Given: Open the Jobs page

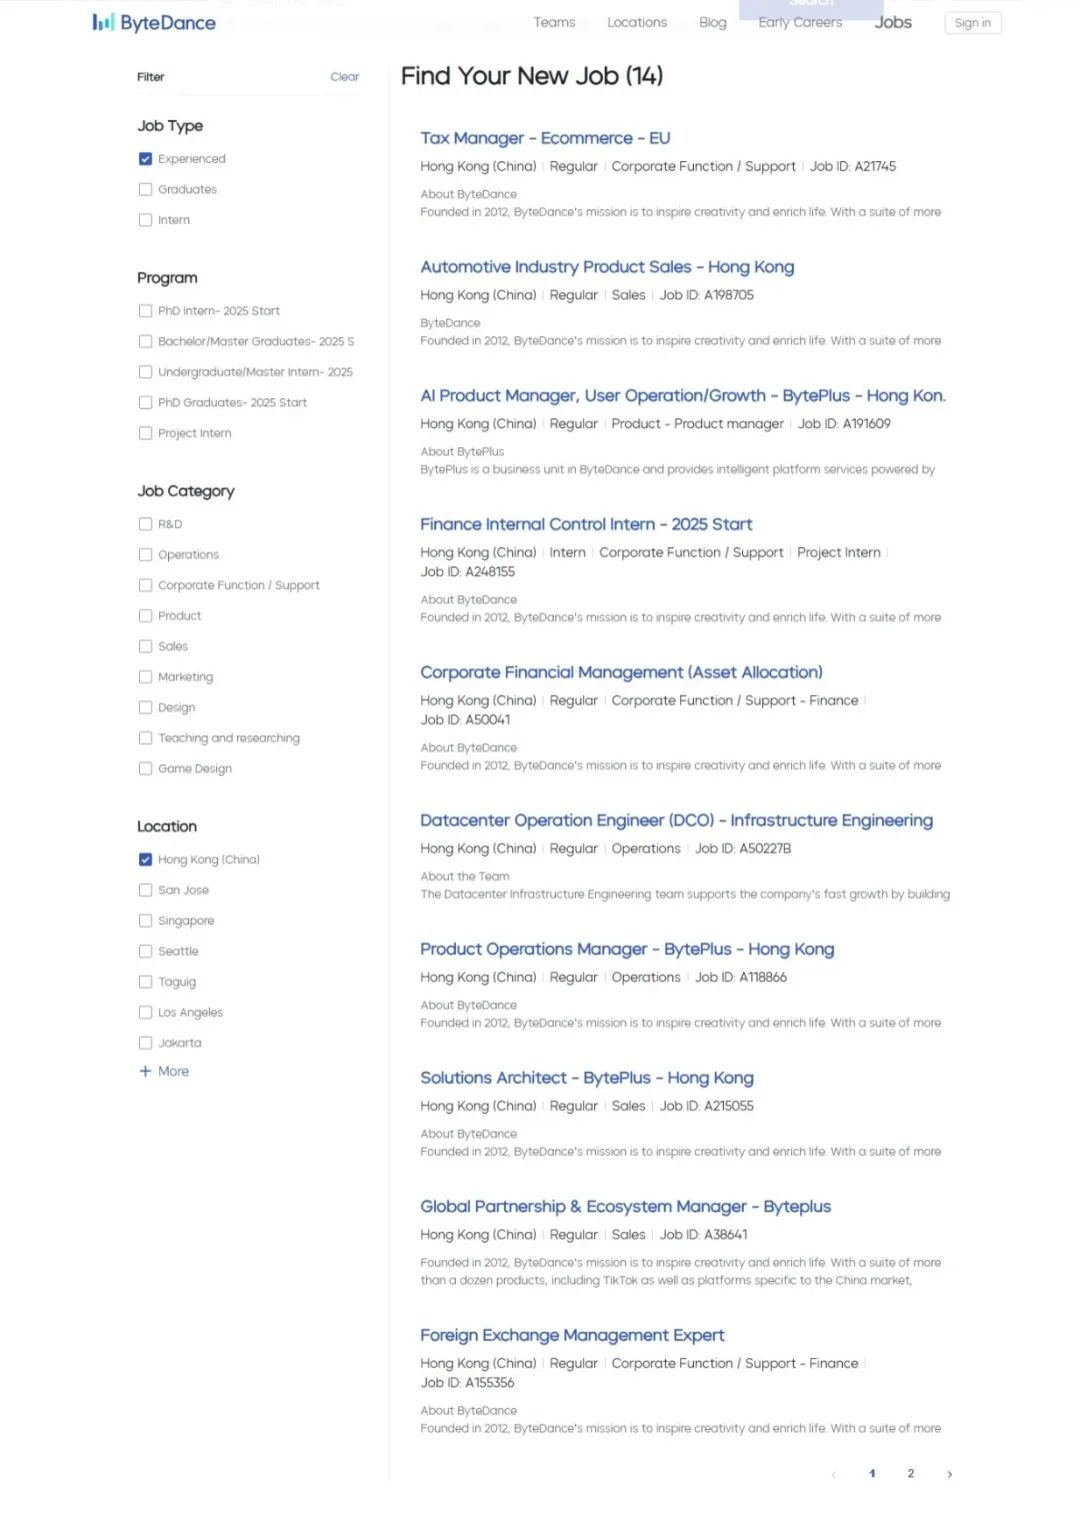Looking at the screenshot, I should (893, 22).
